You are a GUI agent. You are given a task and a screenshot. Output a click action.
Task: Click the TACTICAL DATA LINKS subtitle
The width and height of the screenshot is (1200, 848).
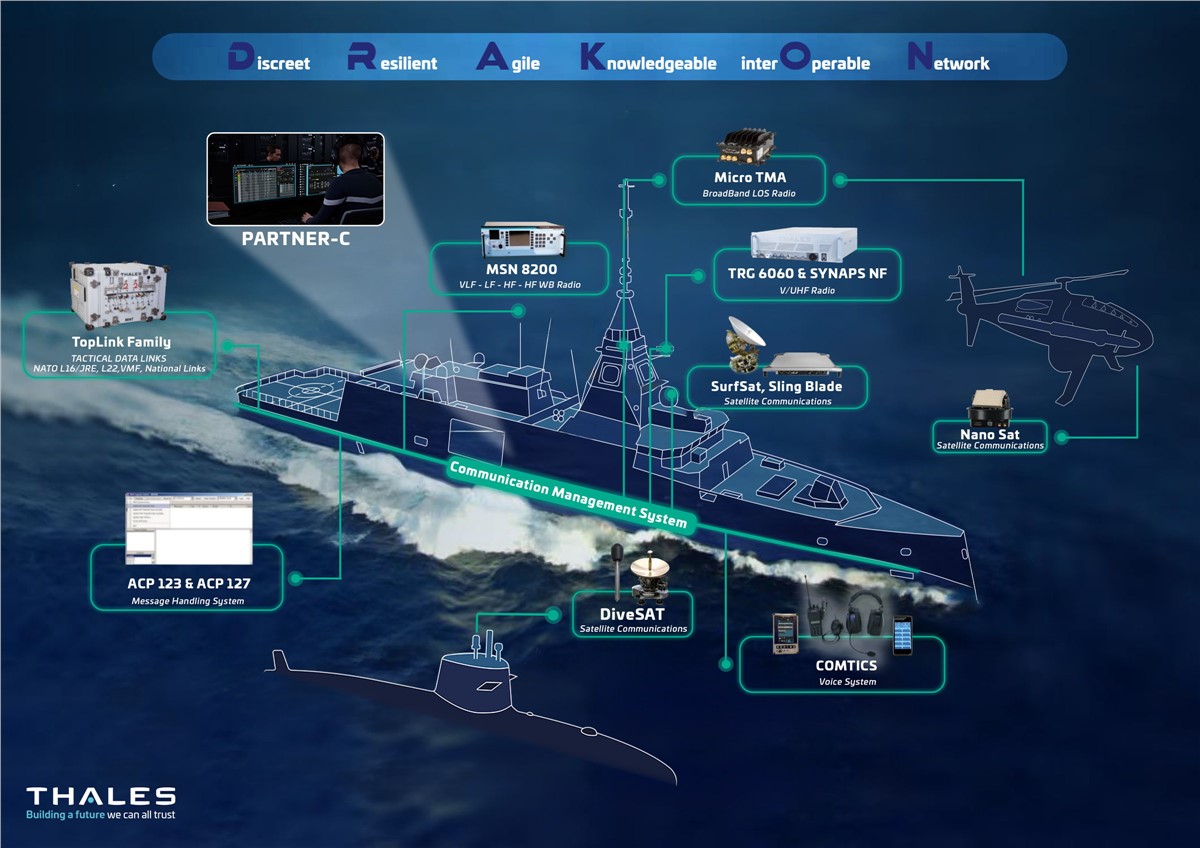pyautogui.click(x=121, y=357)
